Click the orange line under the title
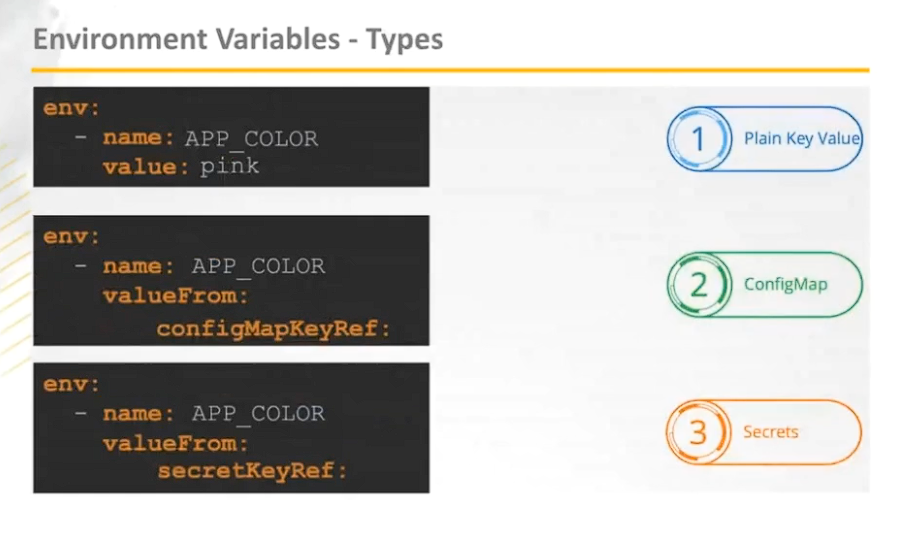The height and width of the screenshot is (537, 898). [449, 70]
